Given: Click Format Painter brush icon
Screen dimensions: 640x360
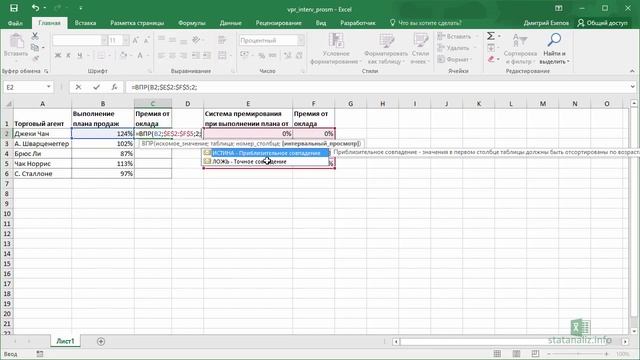Looking at the screenshot, I should pyautogui.click(x=35, y=59).
